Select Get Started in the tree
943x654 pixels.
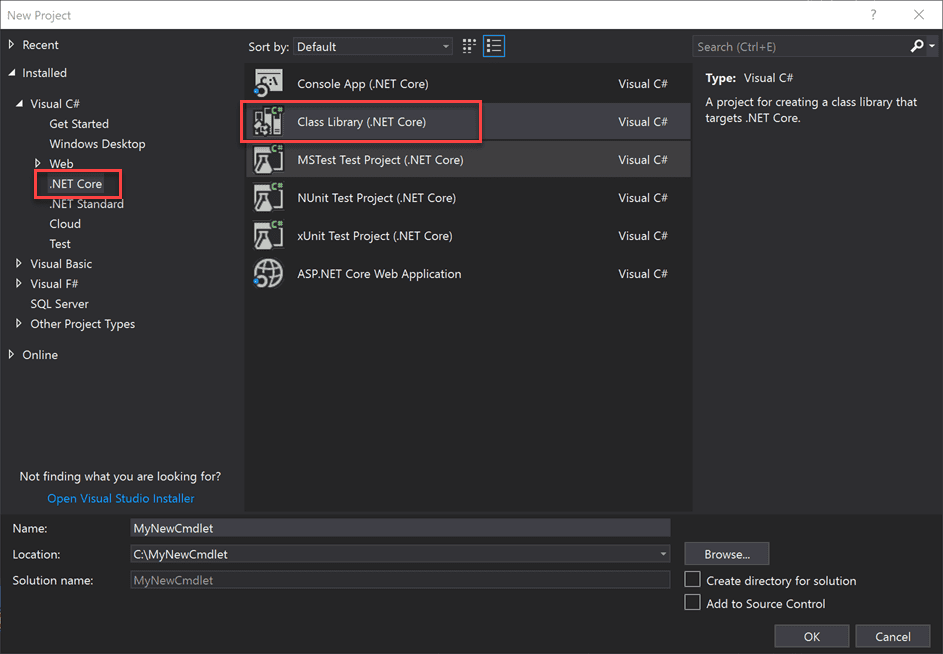click(x=79, y=123)
